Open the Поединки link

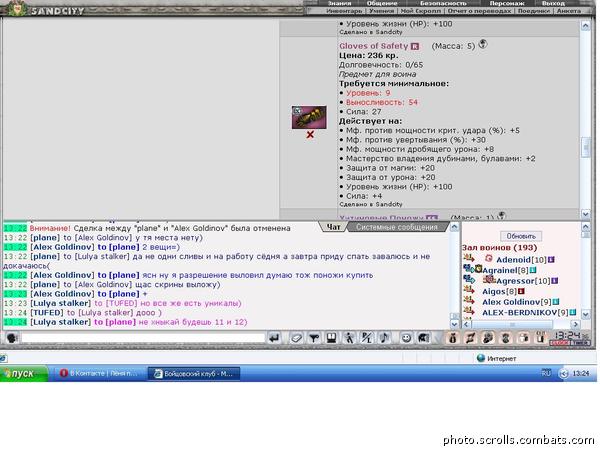pos(533,11)
